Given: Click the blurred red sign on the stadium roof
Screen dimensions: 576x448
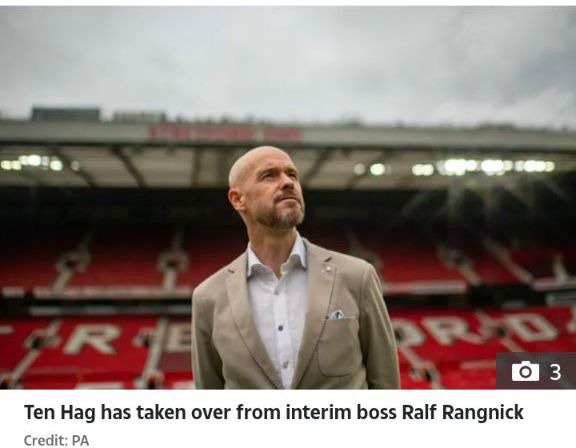Looking at the screenshot, I should tap(225, 133).
